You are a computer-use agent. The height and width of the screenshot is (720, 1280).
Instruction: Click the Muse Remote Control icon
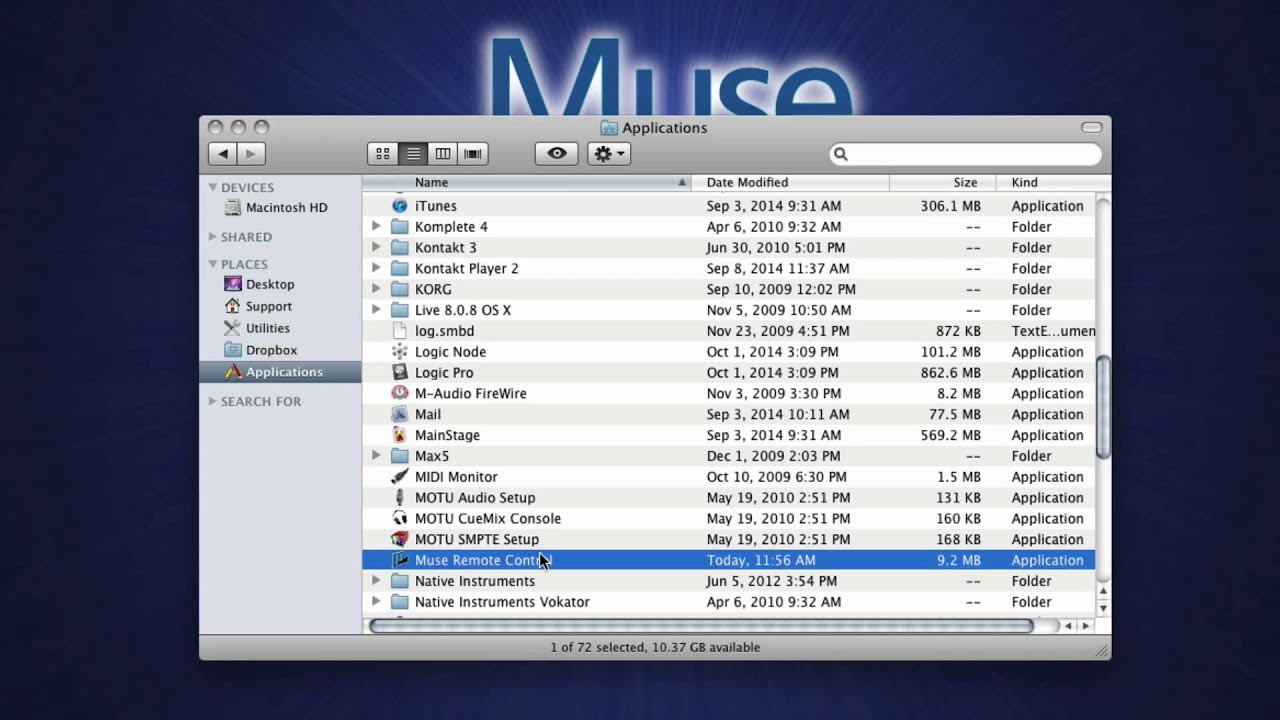pyautogui.click(x=400, y=560)
